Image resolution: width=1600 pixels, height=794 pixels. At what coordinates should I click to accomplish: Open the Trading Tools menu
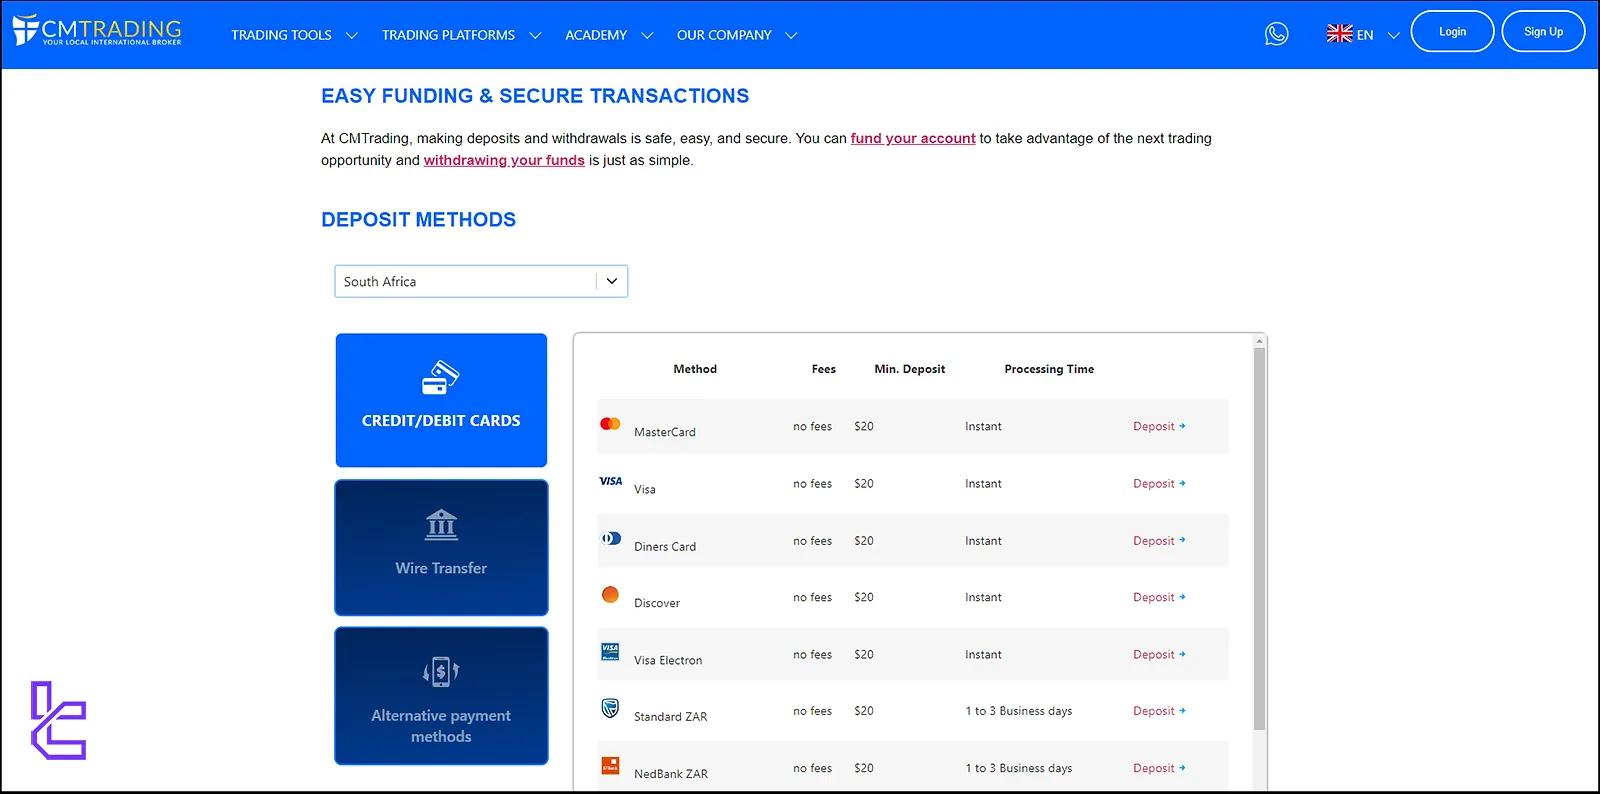[281, 35]
